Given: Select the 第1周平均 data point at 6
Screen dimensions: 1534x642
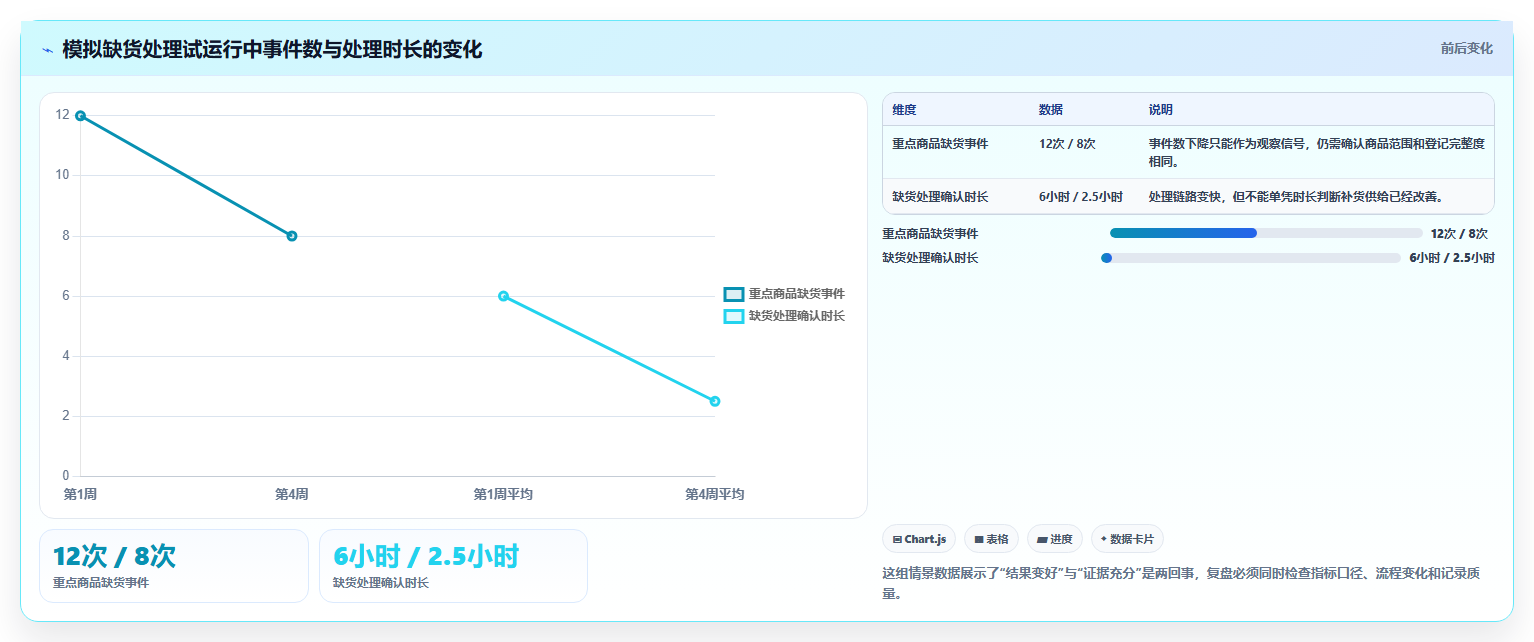Looking at the screenshot, I should point(503,296).
